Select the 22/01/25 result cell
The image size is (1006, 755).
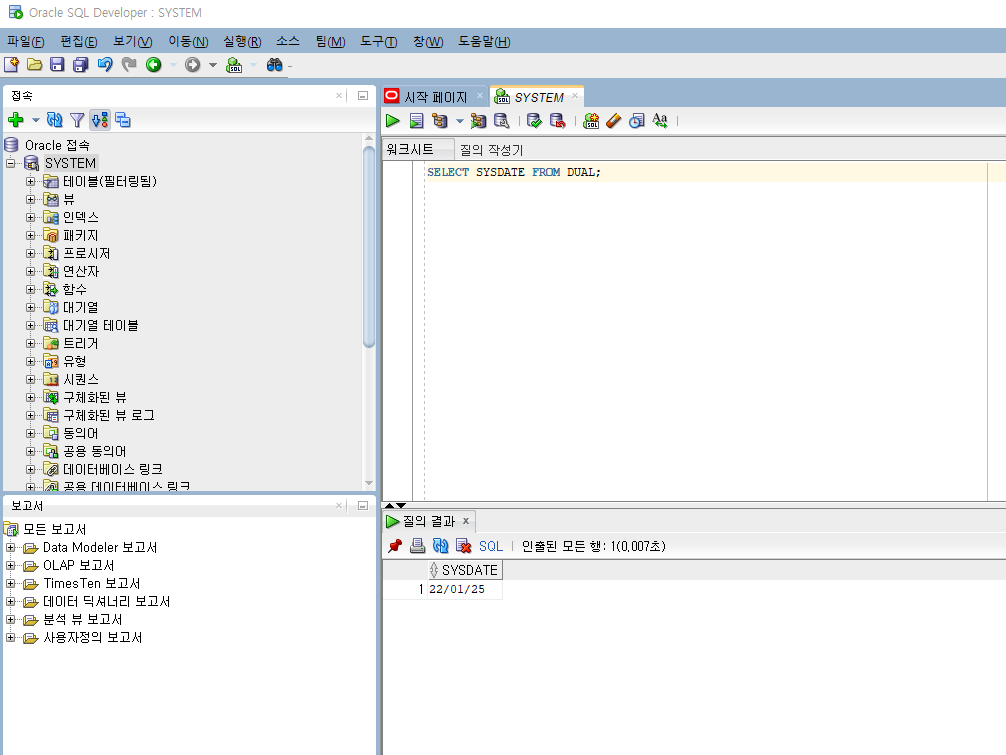click(465, 589)
